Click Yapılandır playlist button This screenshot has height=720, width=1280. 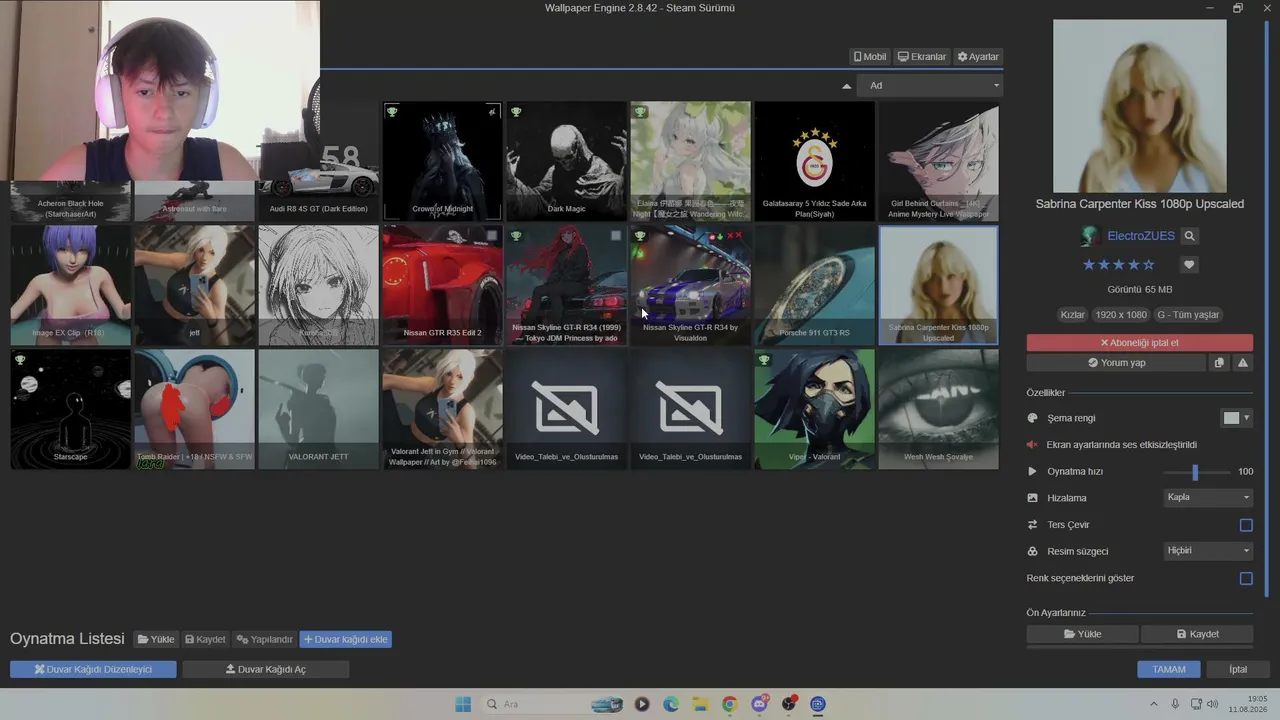tap(264, 639)
